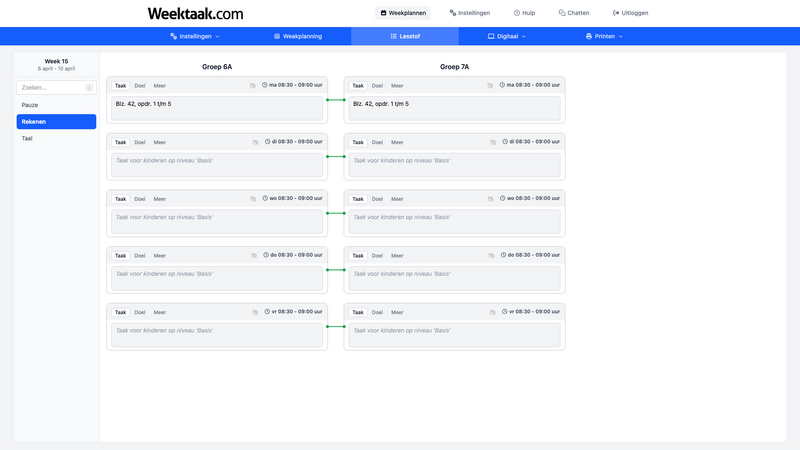Expand the Digitaal dropdown menu
800x450 pixels.
click(x=507, y=36)
